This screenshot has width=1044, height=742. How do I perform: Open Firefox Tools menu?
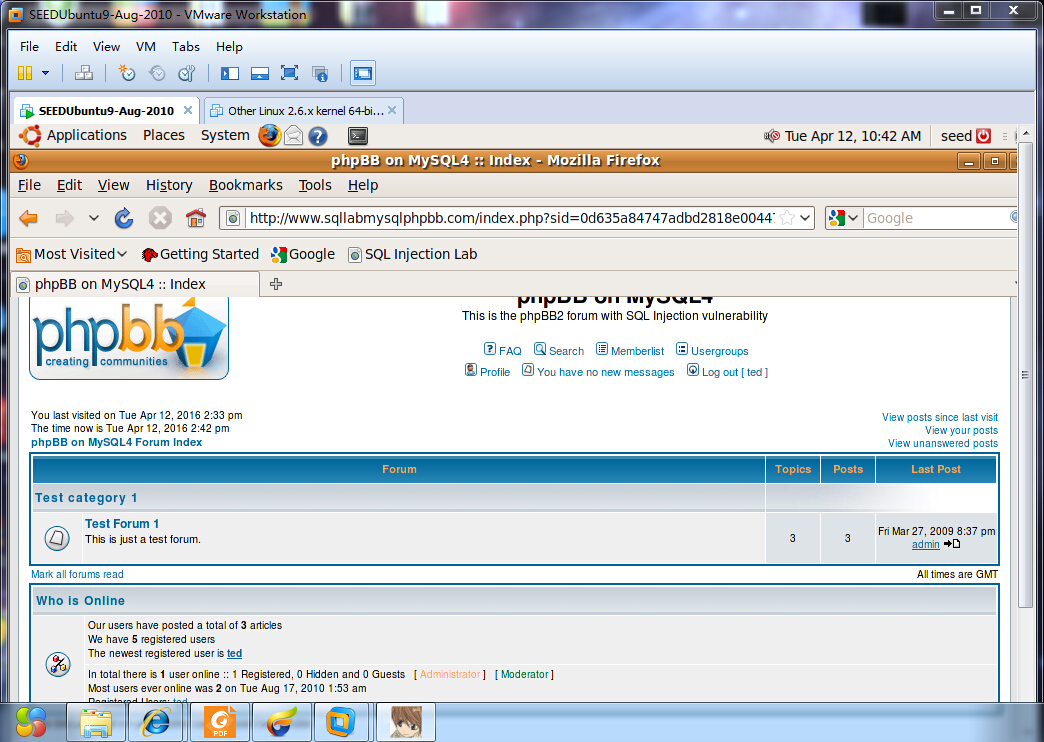[315, 185]
